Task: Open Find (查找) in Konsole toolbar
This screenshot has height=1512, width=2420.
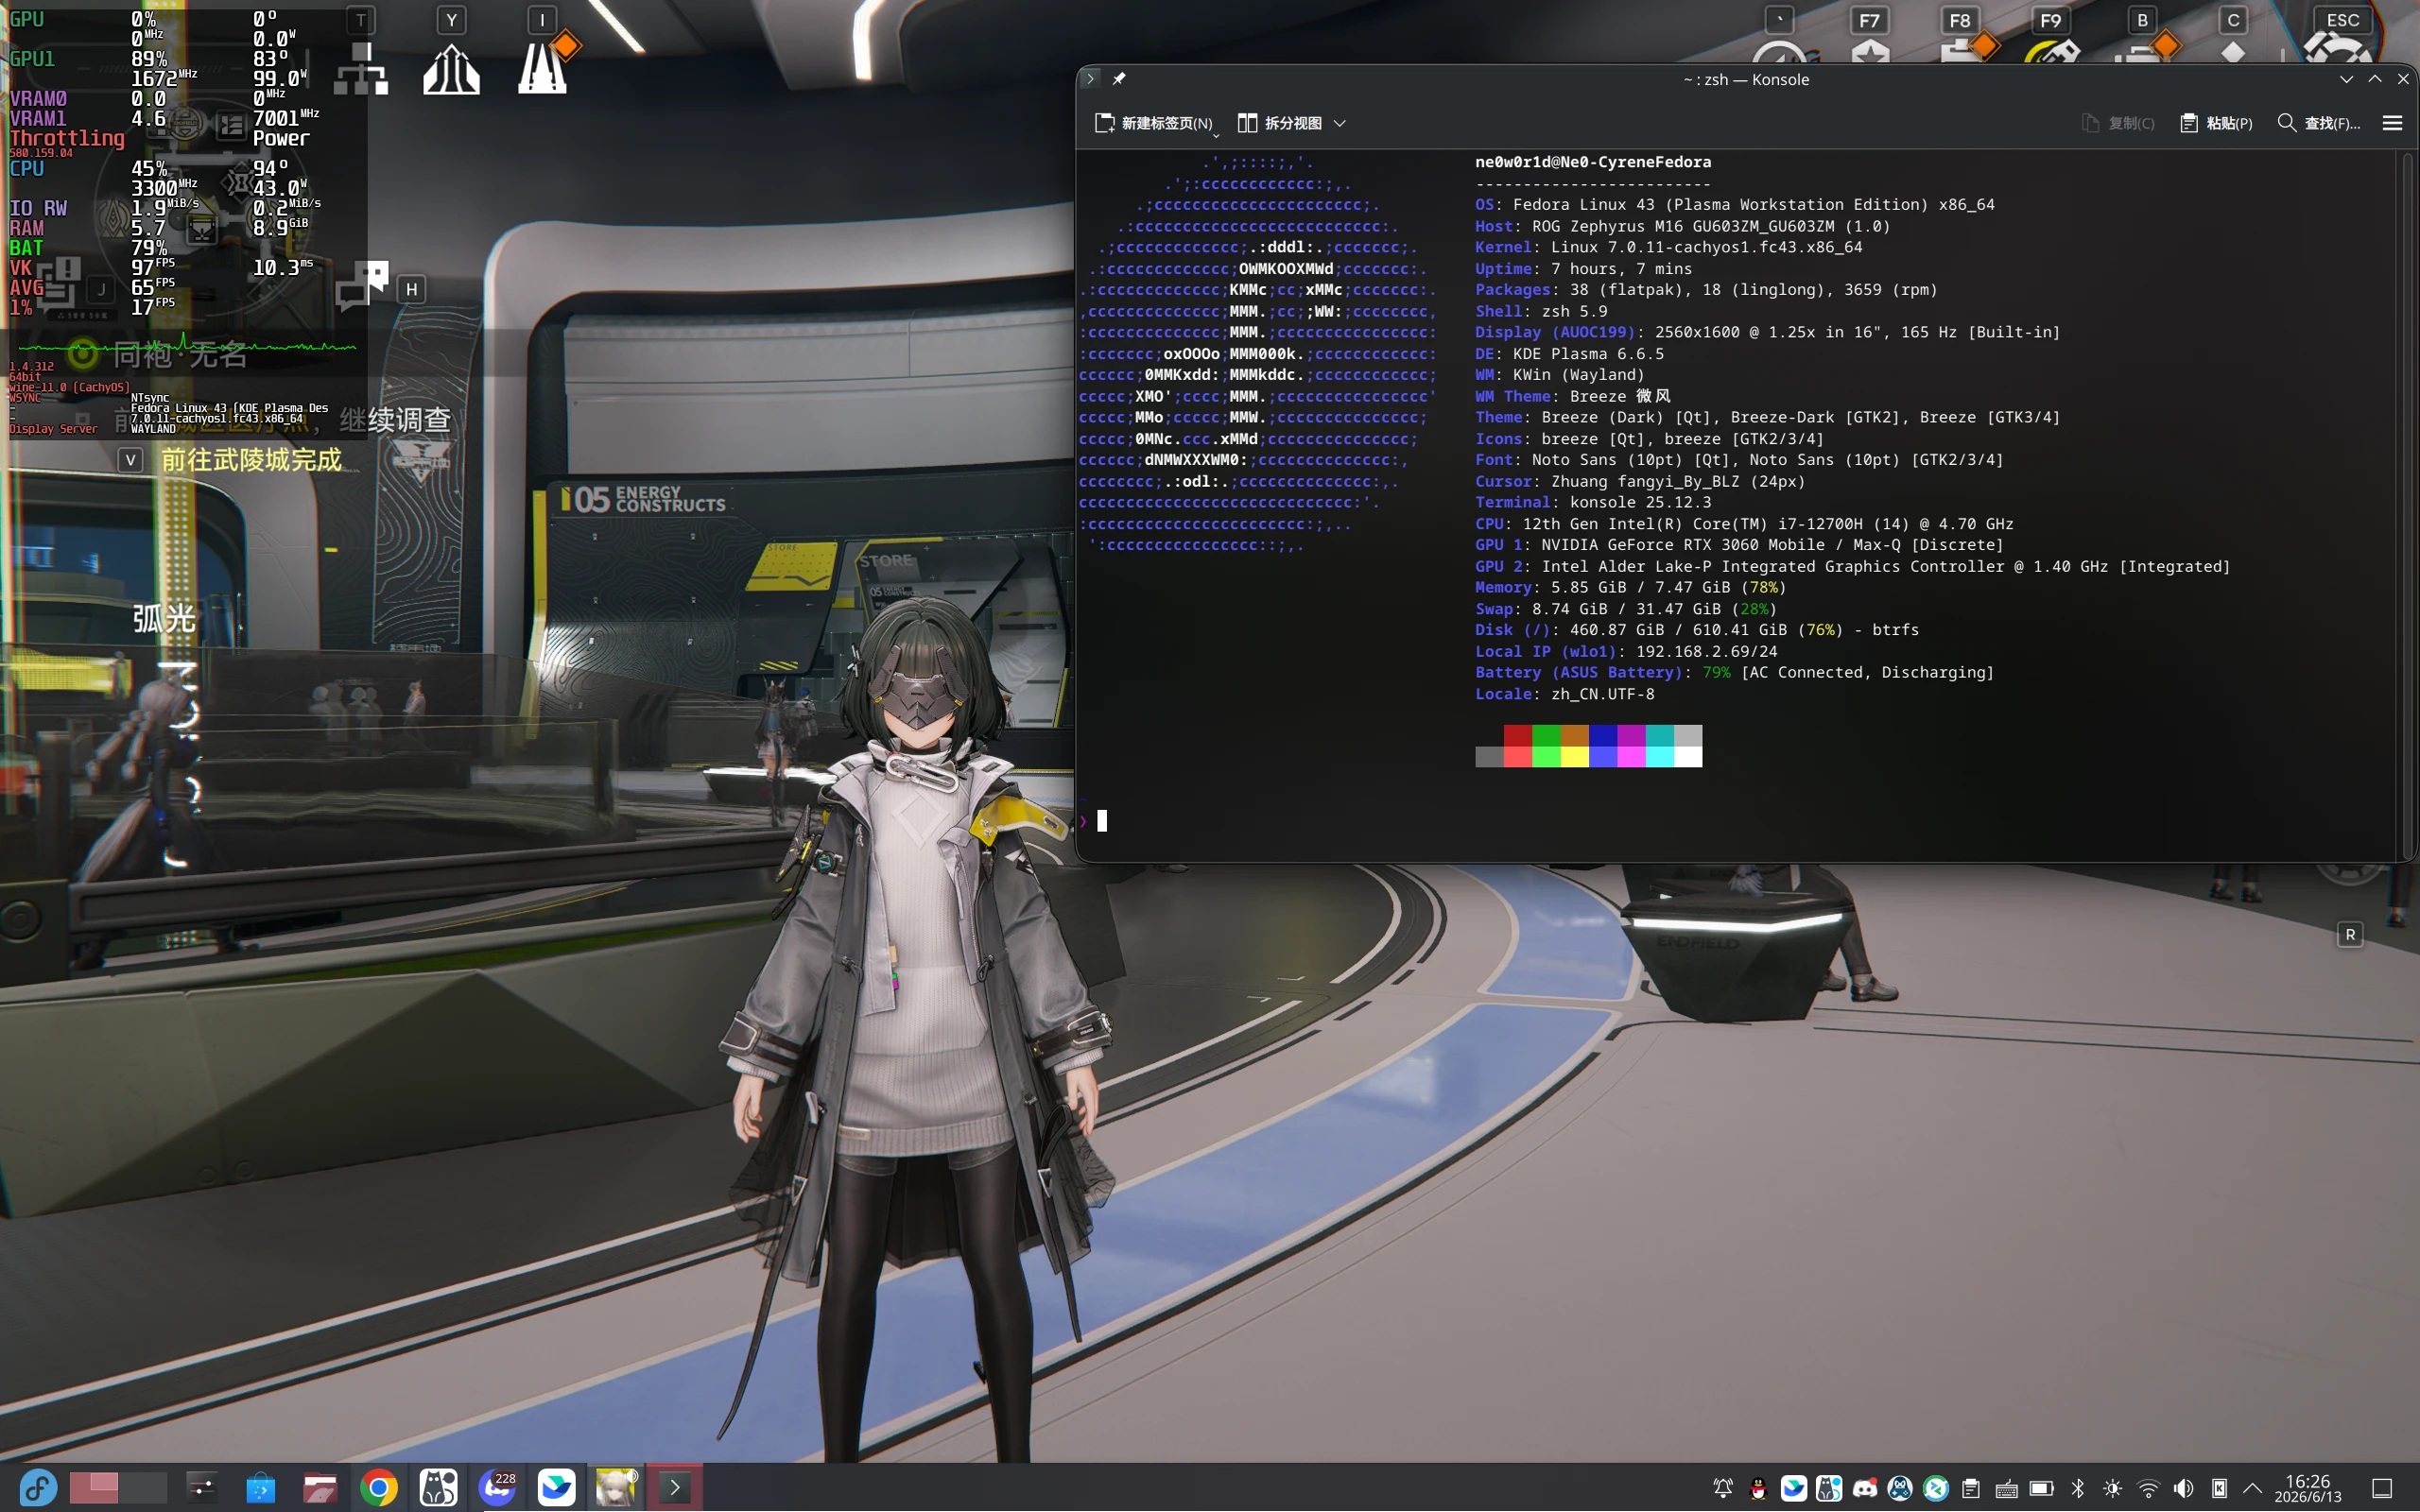Action: 2317,123
